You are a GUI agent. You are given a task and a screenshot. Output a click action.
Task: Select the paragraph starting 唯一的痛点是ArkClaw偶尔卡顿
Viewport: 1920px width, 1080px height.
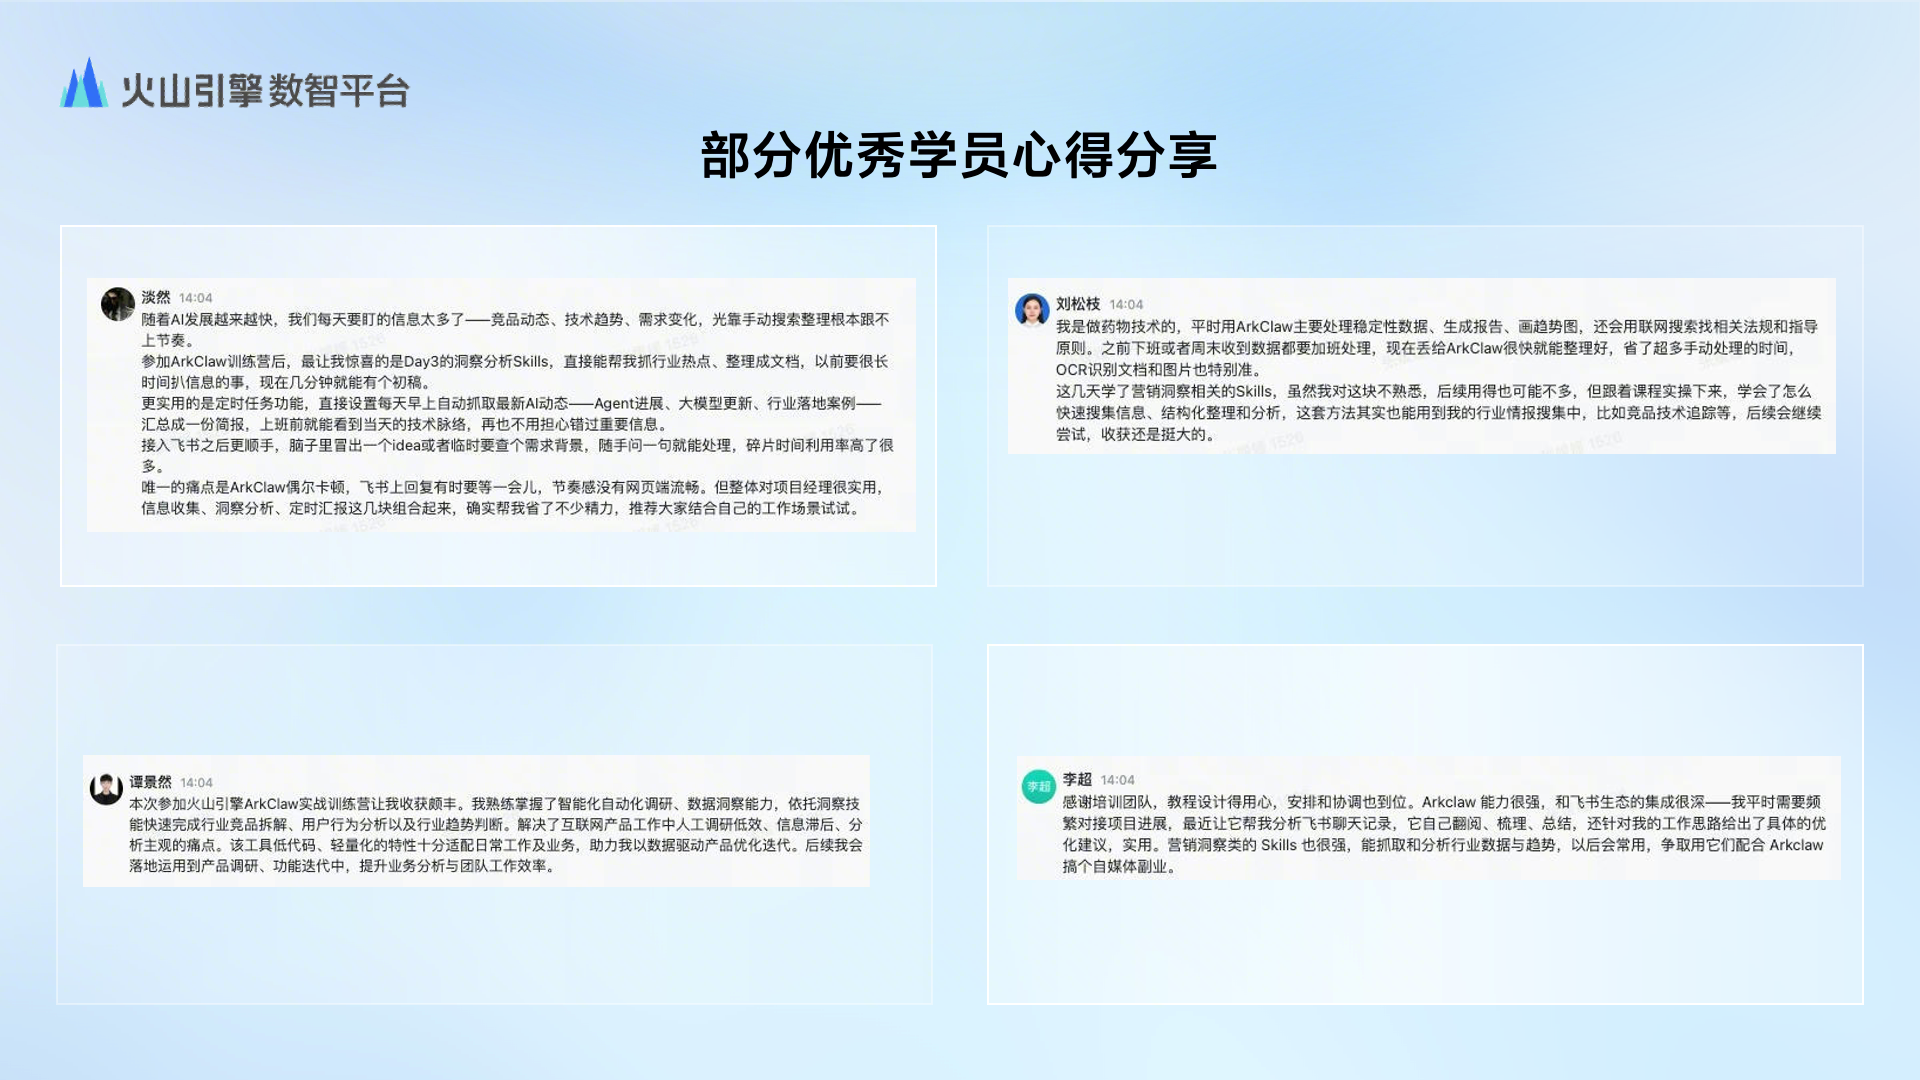513,498
